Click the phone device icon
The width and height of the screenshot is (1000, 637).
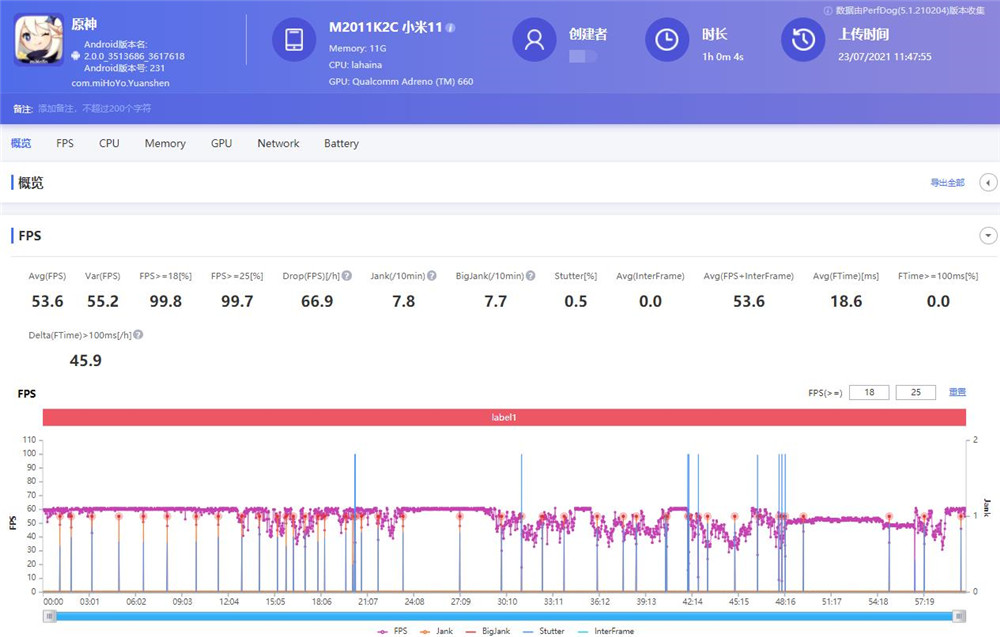point(294,40)
